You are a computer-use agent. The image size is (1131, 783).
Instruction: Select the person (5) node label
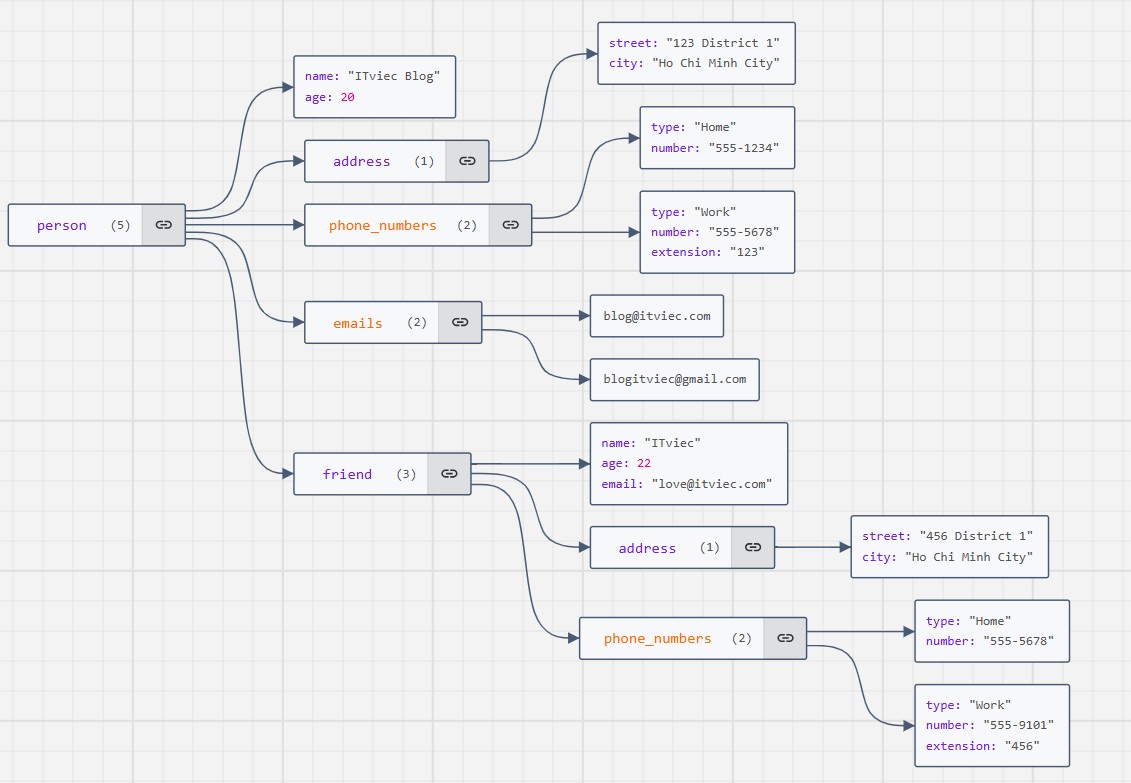tap(84, 226)
